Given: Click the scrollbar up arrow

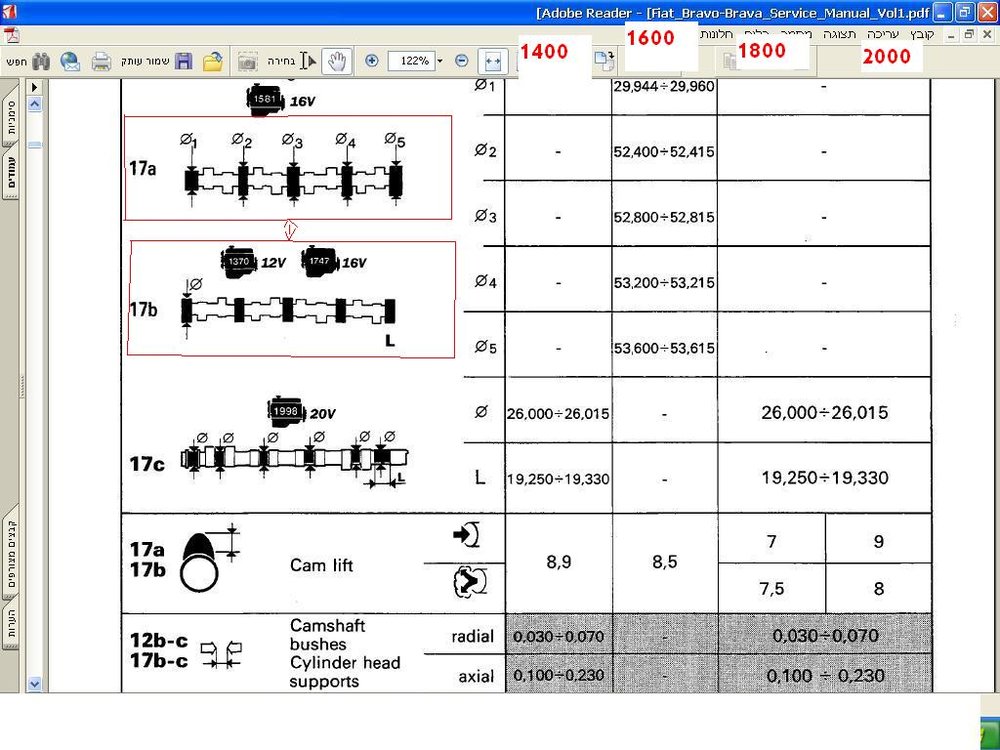Looking at the screenshot, I should (34, 103).
